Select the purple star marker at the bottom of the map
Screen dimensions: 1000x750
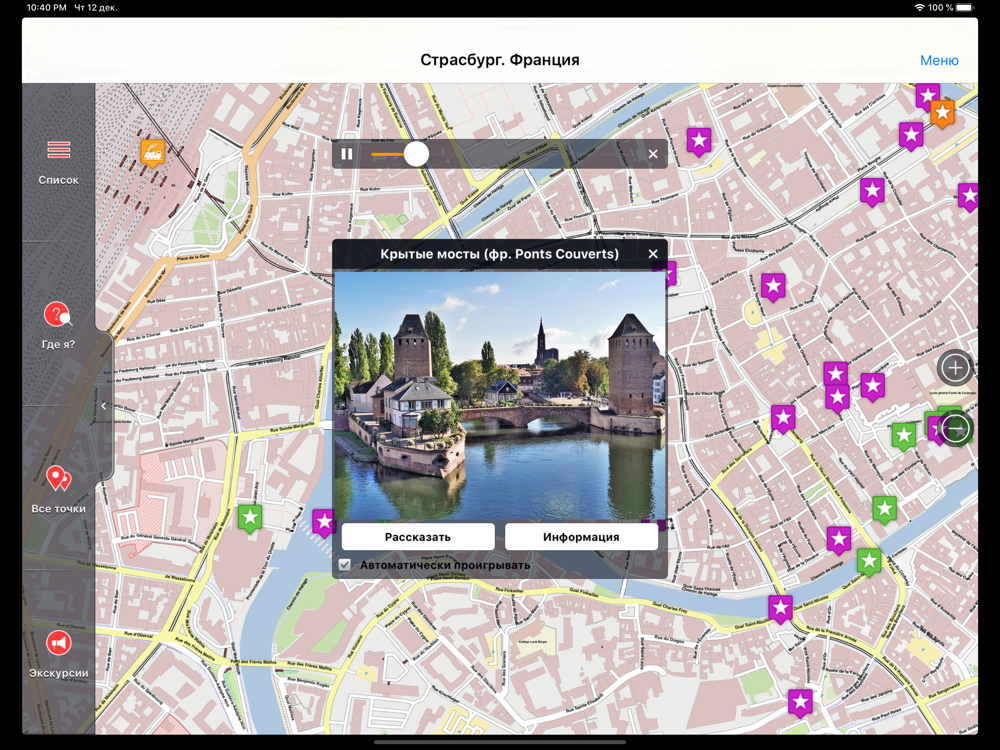[x=800, y=703]
